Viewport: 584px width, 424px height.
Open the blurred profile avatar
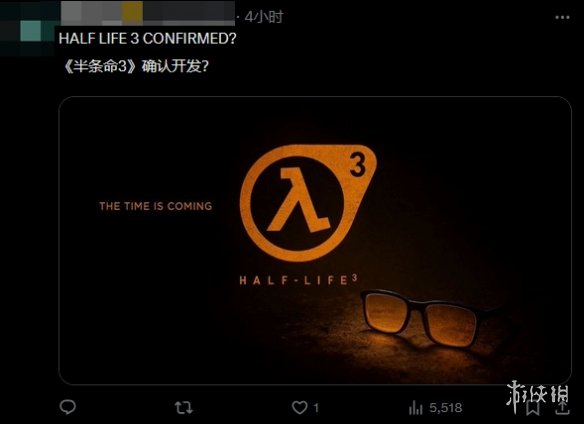tap(28, 28)
